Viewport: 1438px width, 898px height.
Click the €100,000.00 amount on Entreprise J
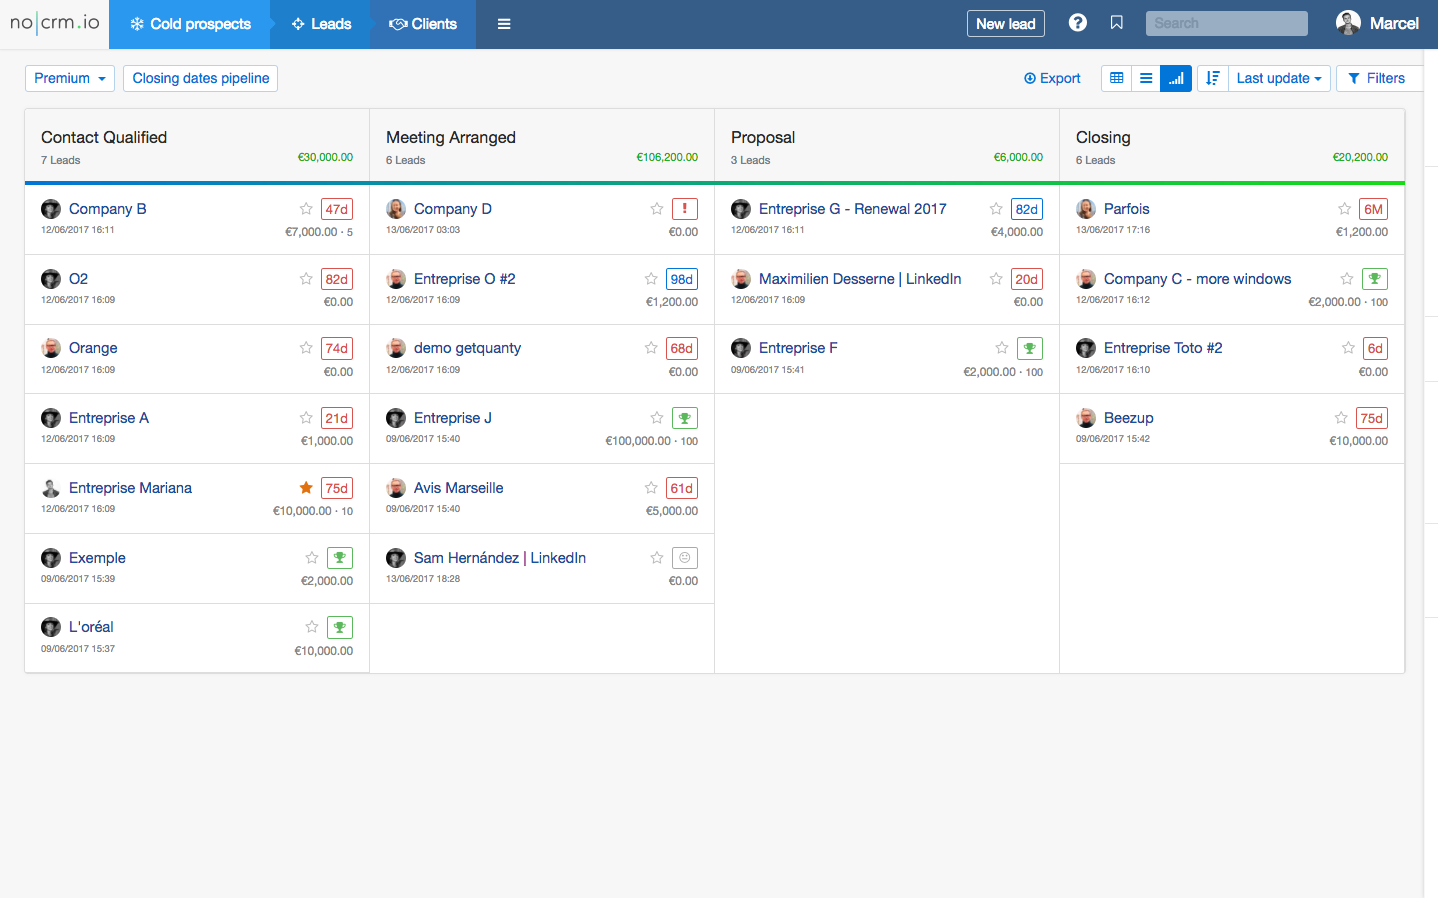click(x=638, y=441)
